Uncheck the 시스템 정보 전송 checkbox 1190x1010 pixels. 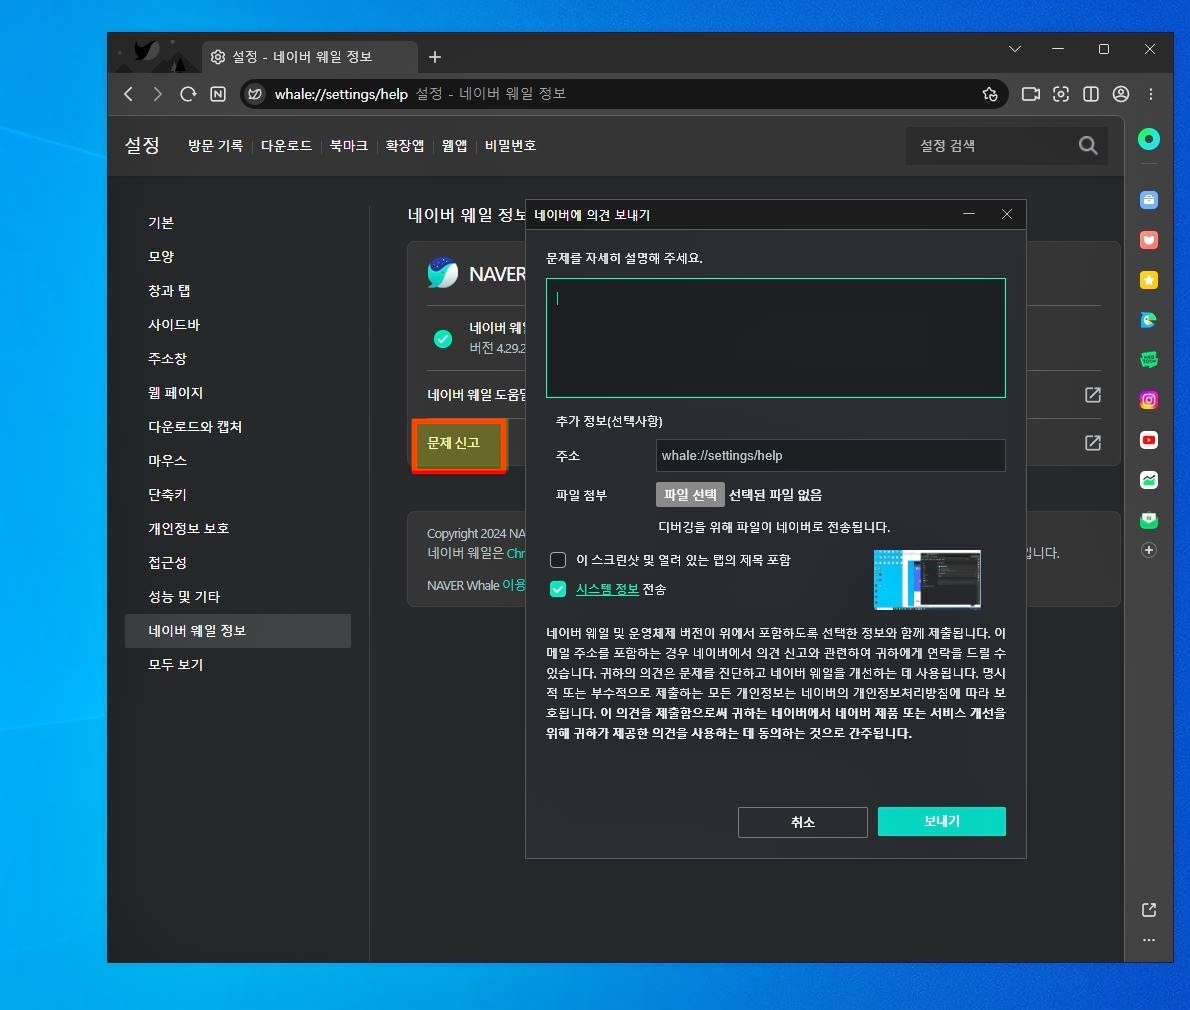[558, 589]
